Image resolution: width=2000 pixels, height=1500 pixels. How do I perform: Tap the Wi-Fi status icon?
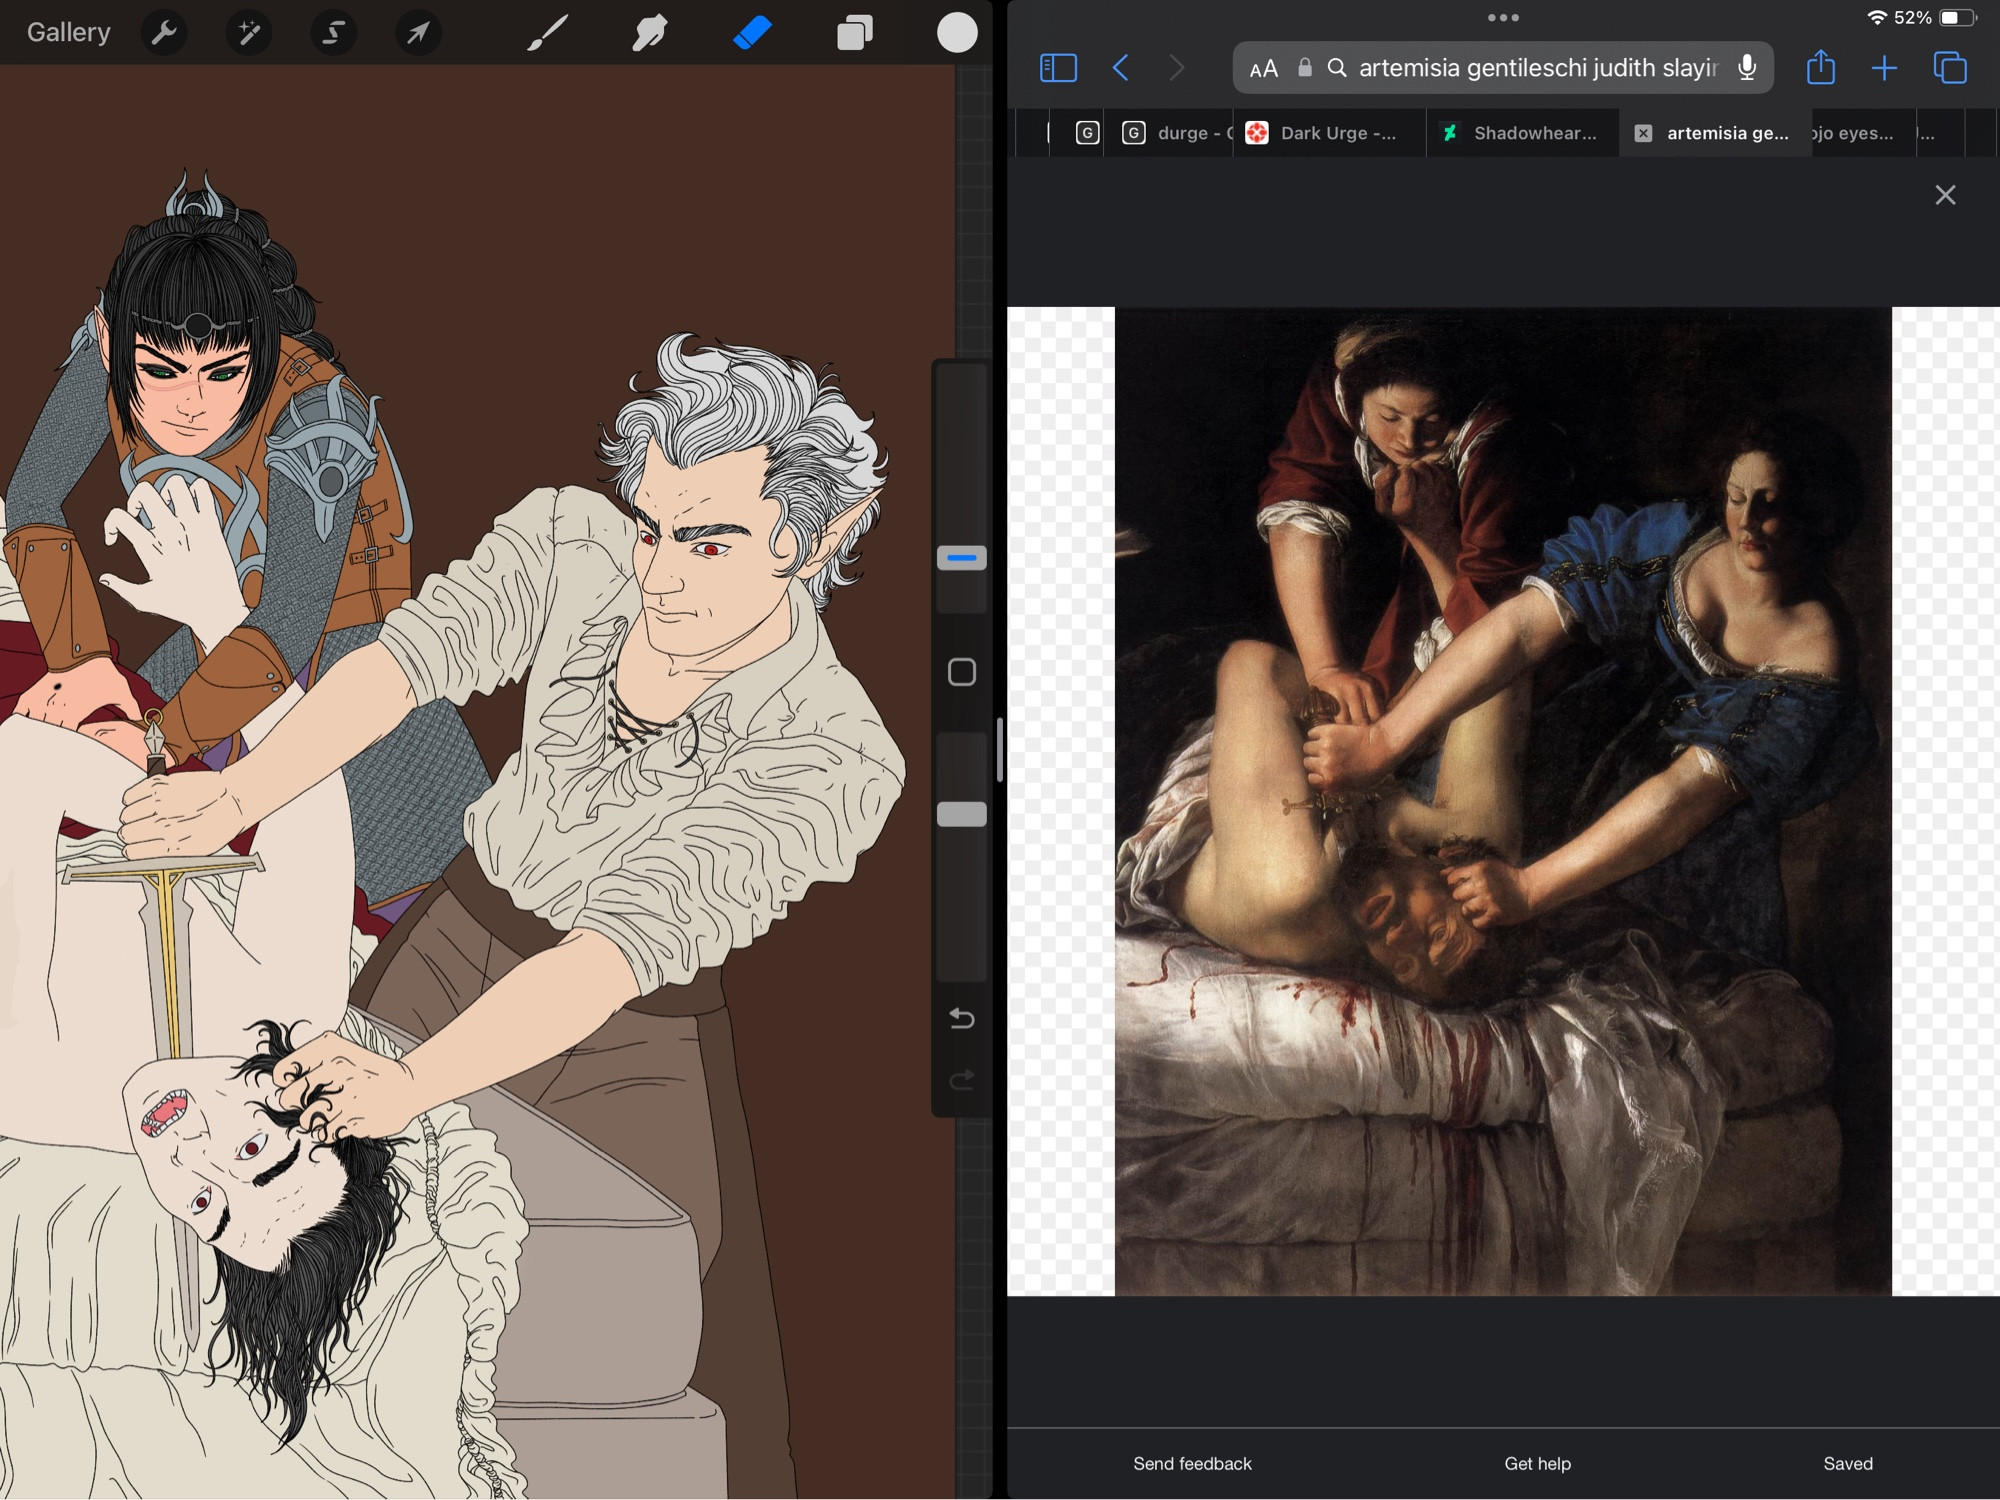pos(1876,18)
